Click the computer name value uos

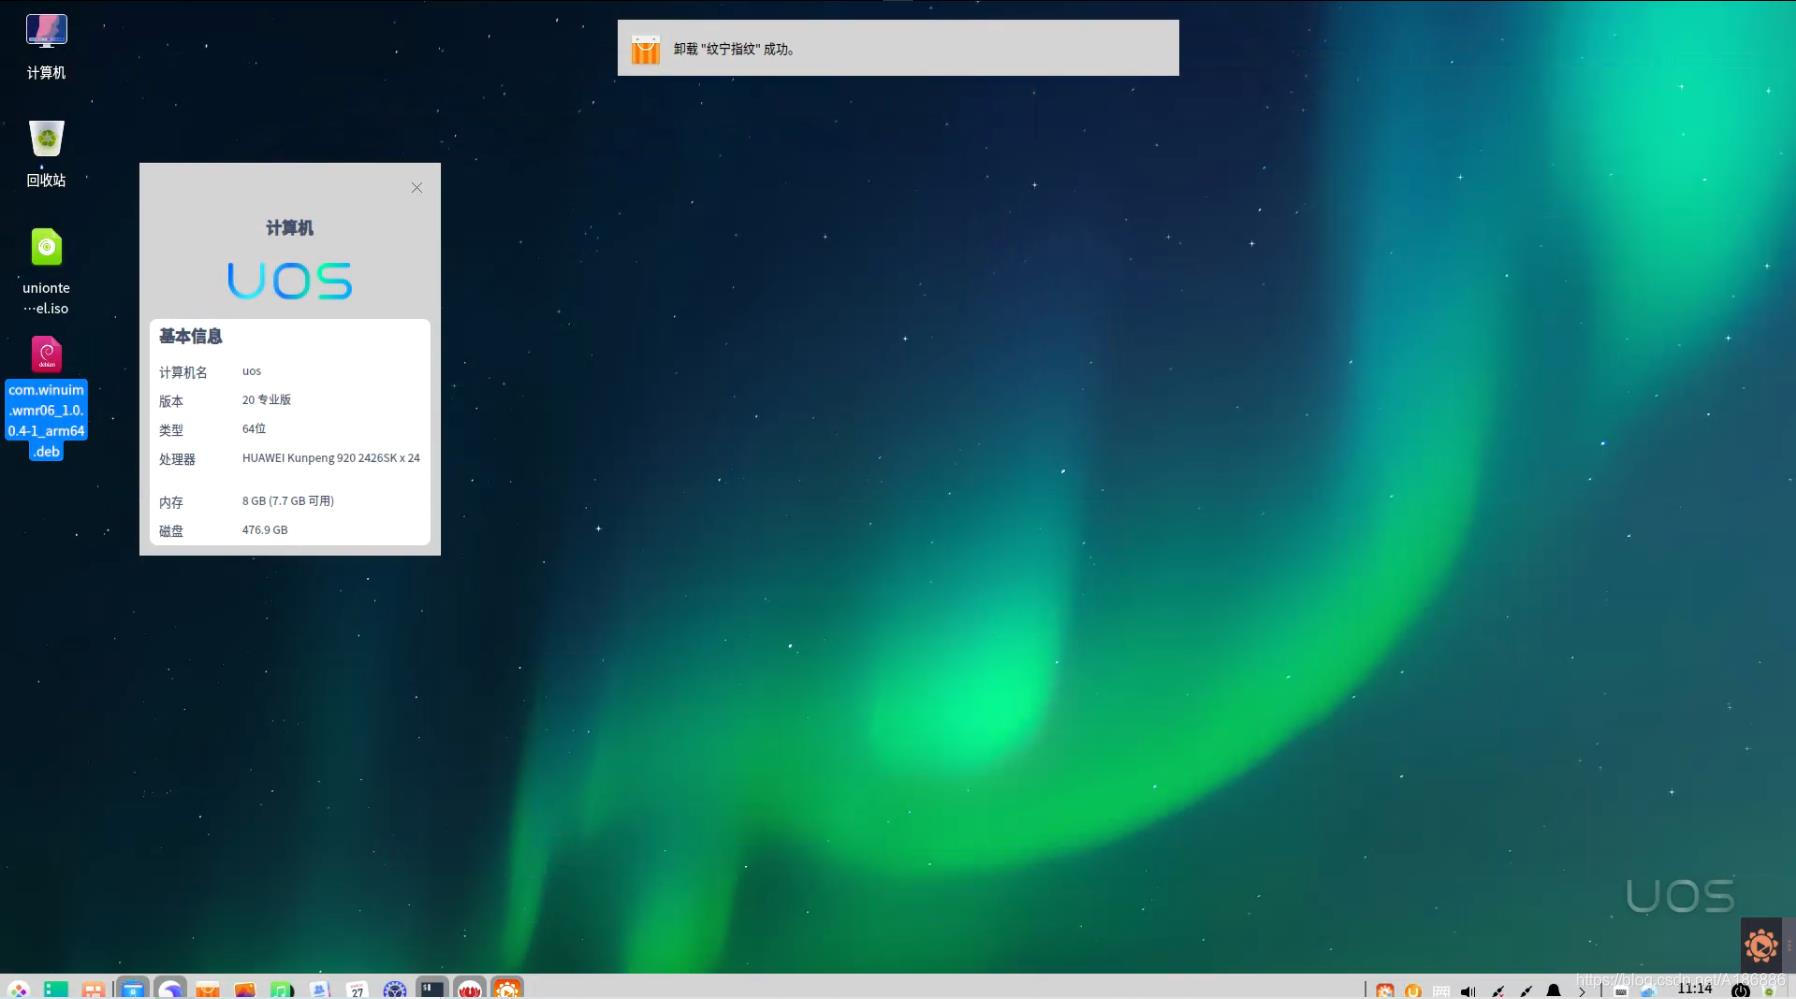pos(251,371)
